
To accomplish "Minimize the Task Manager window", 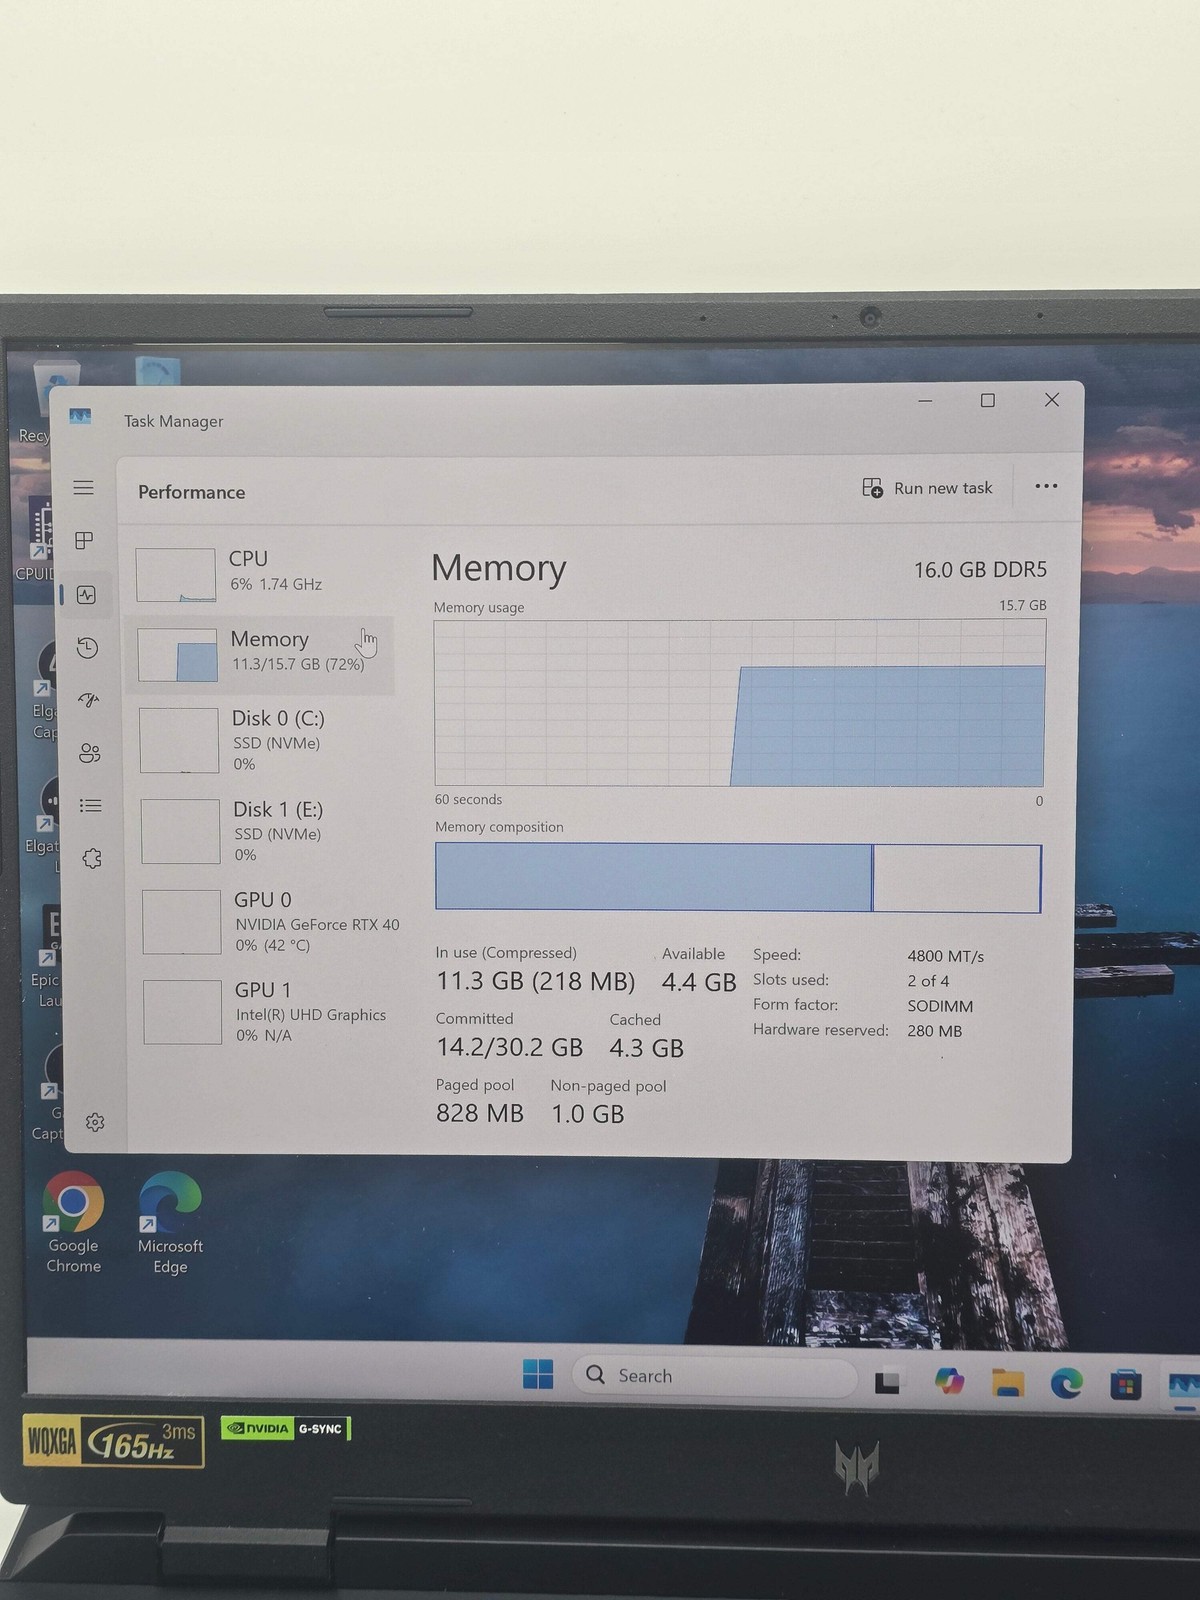I will click(x=925, y=401).
